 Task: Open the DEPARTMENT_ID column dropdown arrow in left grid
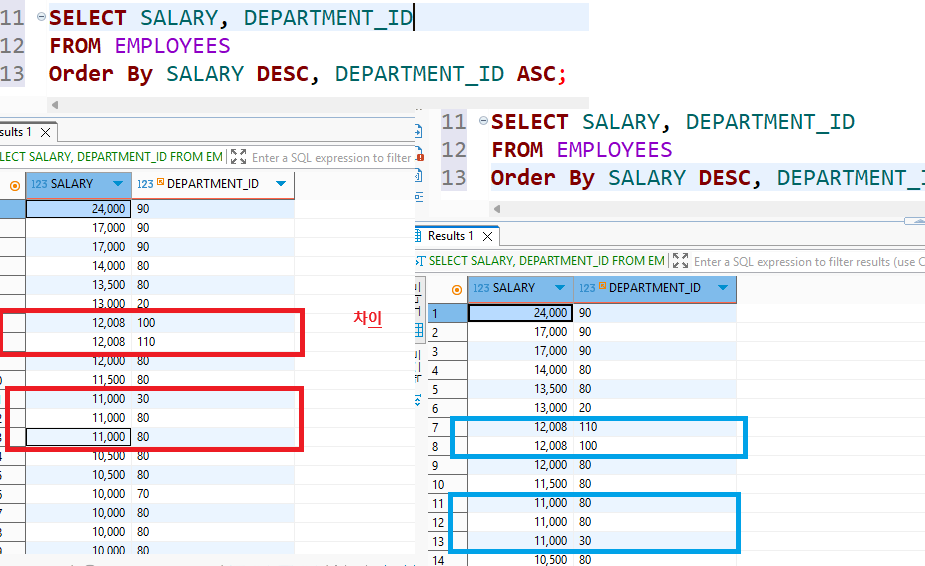(x=281, y=184)
